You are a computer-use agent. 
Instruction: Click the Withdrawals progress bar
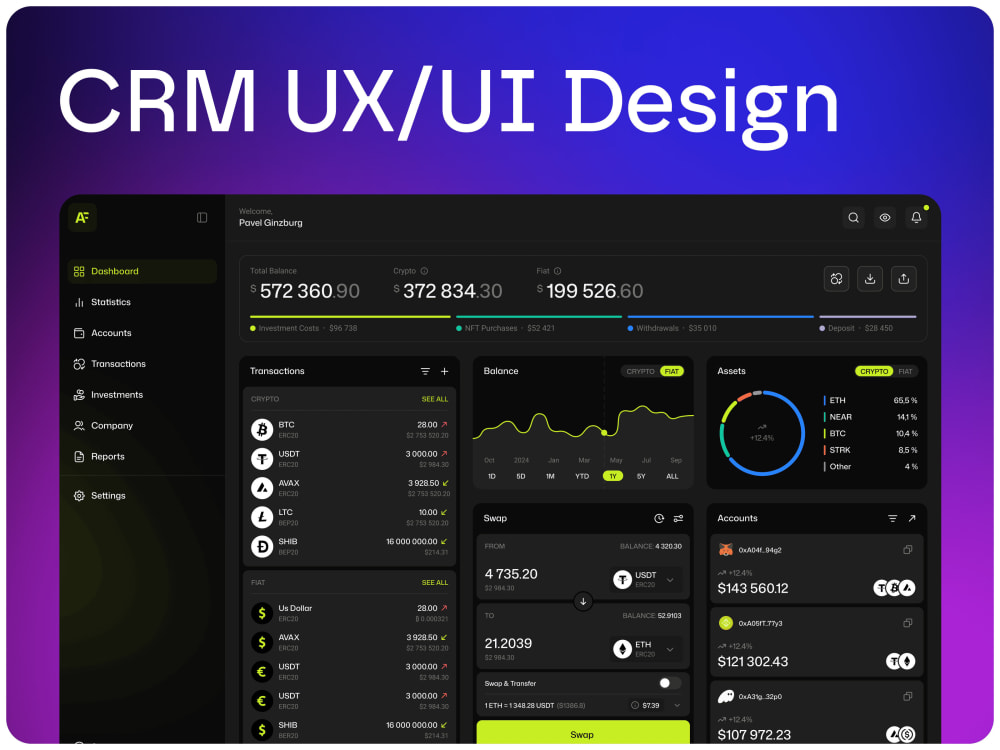[721, 316]
